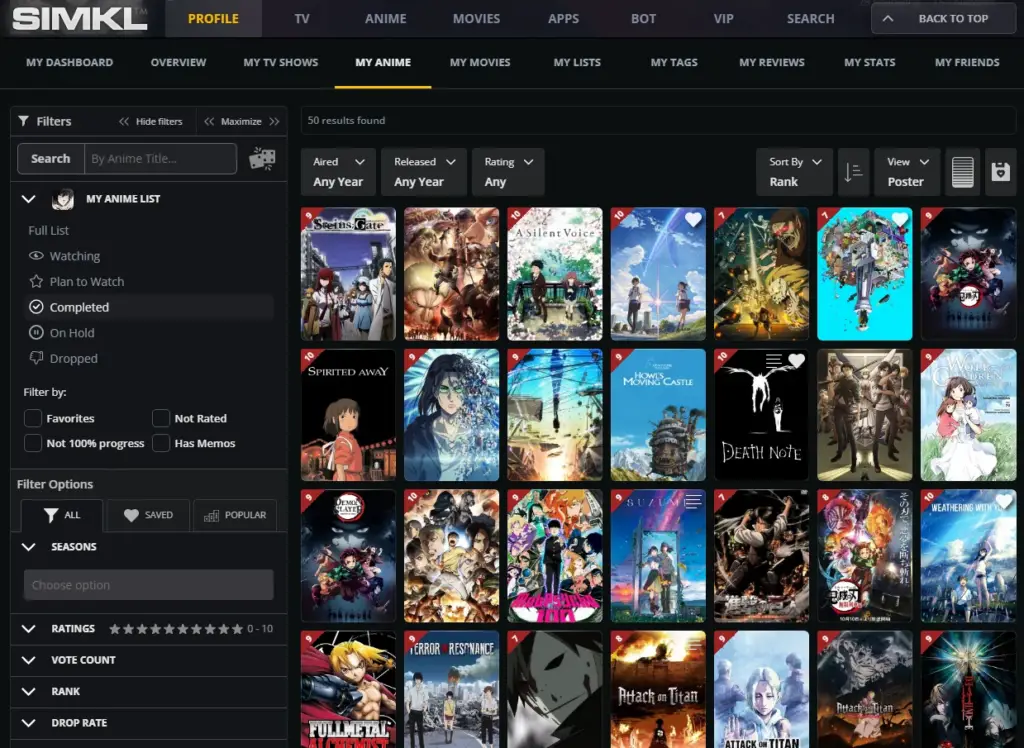Screen dimensions: 1024x748
Task: Tick the Has Memos checkbox
Action: pyautogui.click(x=161, y=443)
